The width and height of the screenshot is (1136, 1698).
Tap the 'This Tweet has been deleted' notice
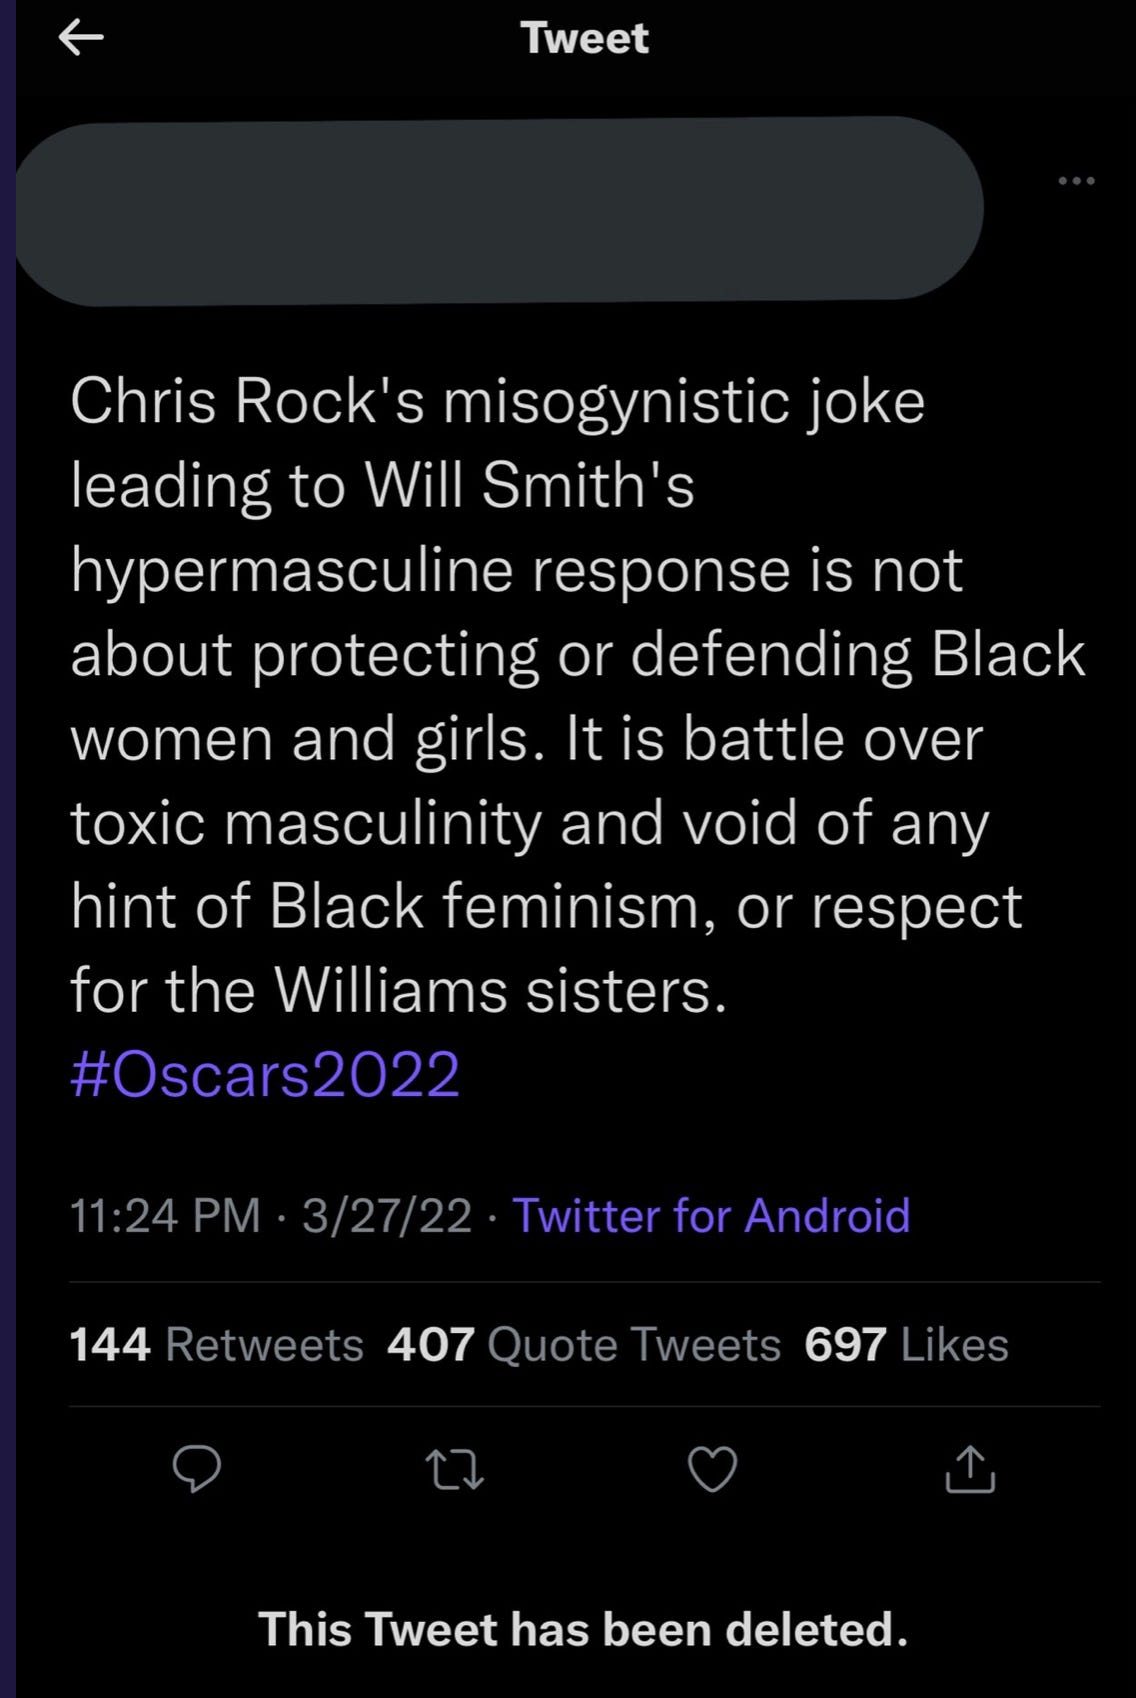point(584,1629)
